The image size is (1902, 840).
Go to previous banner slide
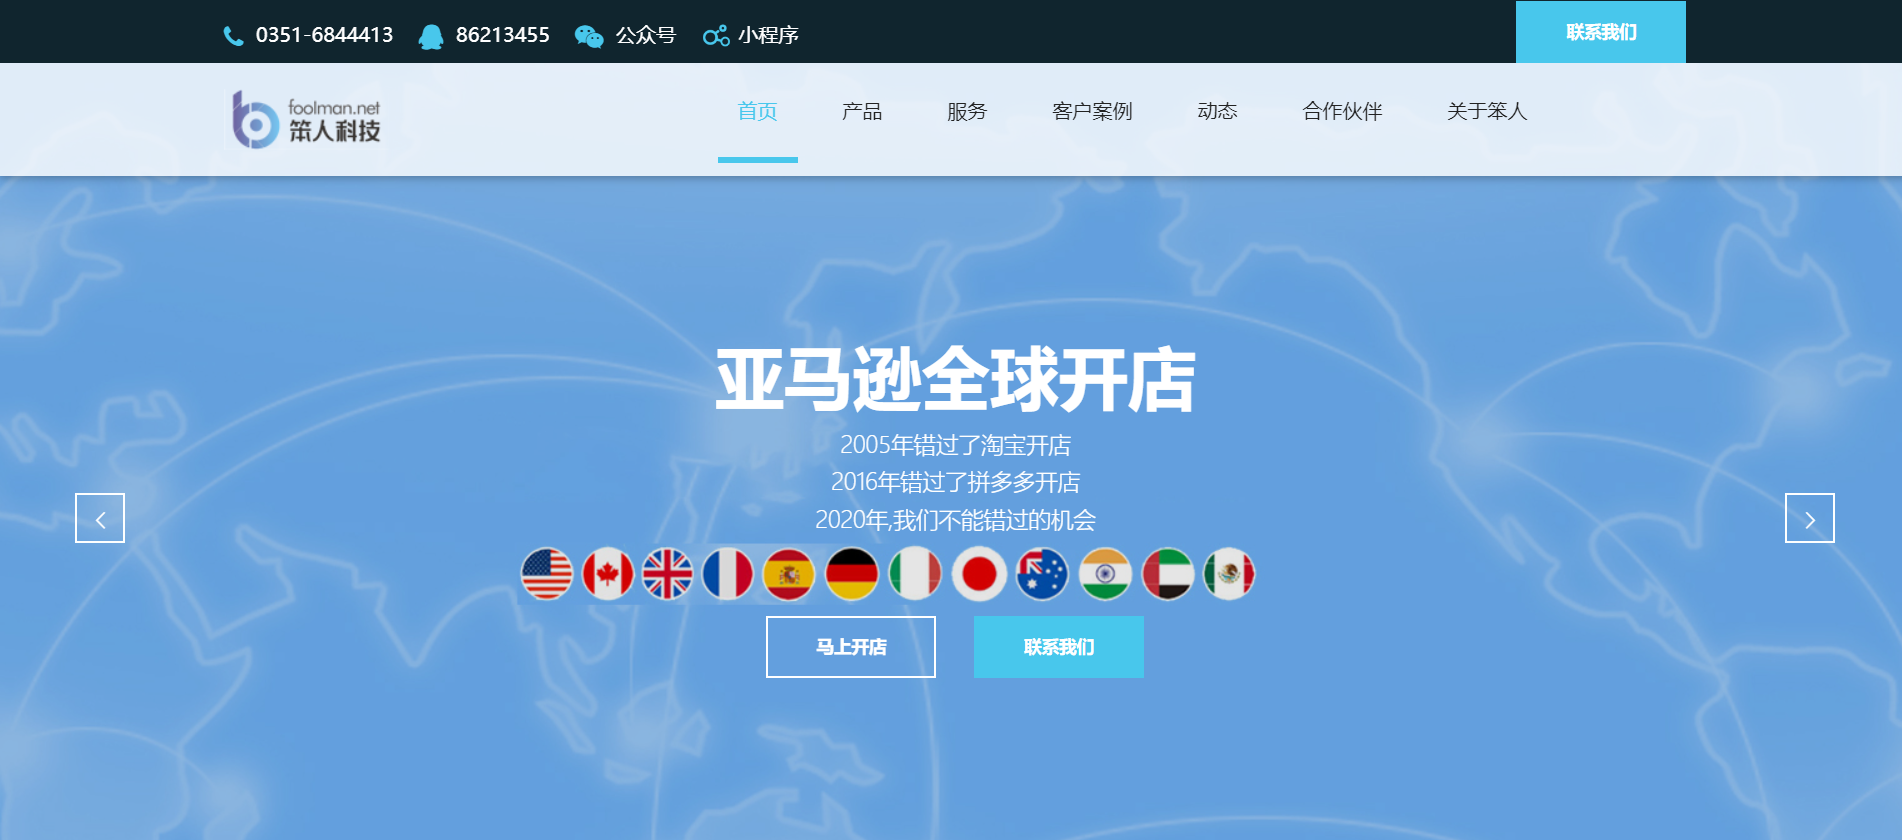pyautogui.click(x=100, y=518)
